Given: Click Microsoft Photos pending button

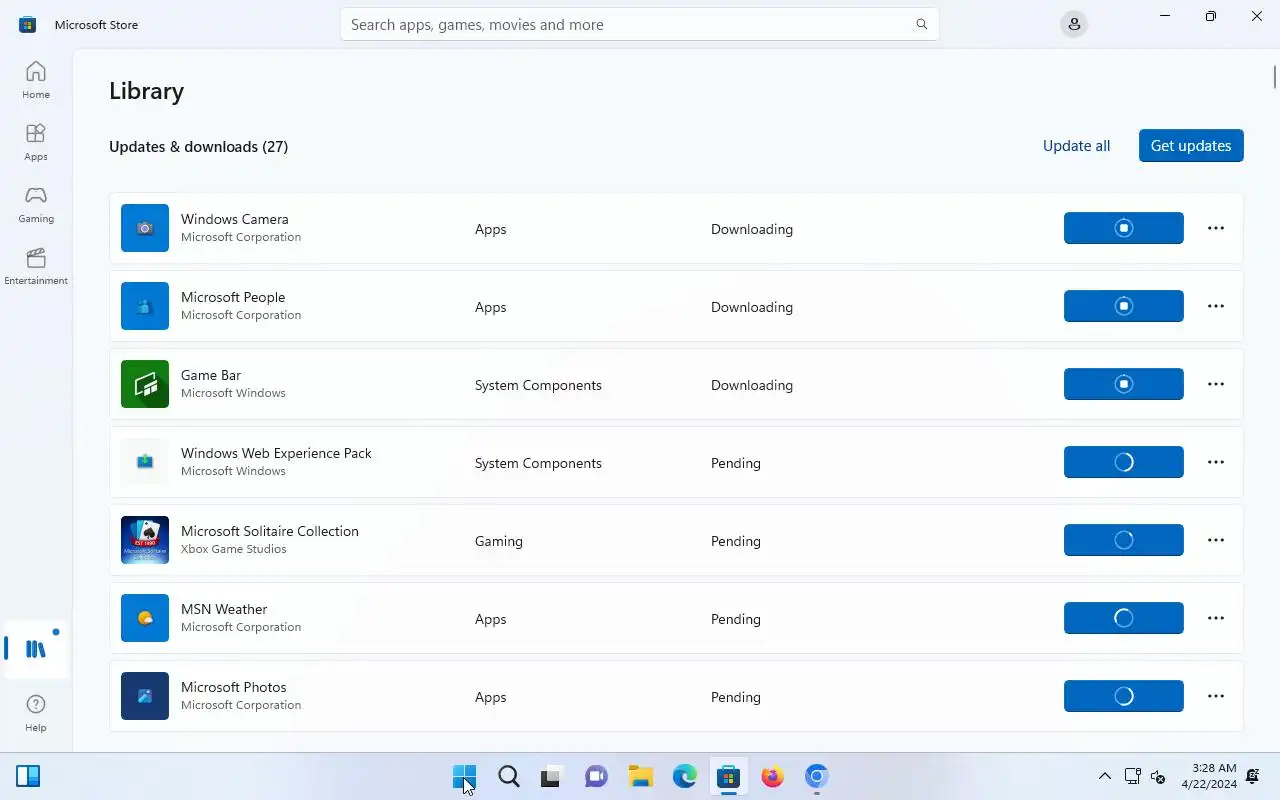Looking at the screenshot, I should [x=1124, y=696].
